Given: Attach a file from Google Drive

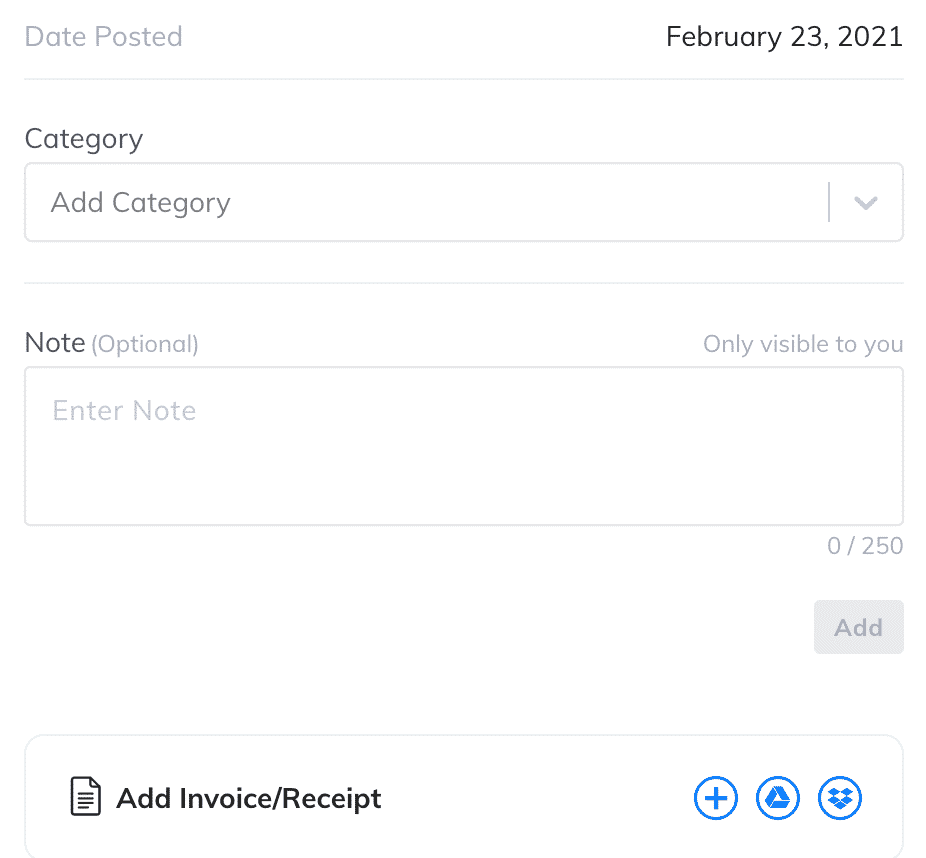Looking at the screenshot, I should click(777, 798).
